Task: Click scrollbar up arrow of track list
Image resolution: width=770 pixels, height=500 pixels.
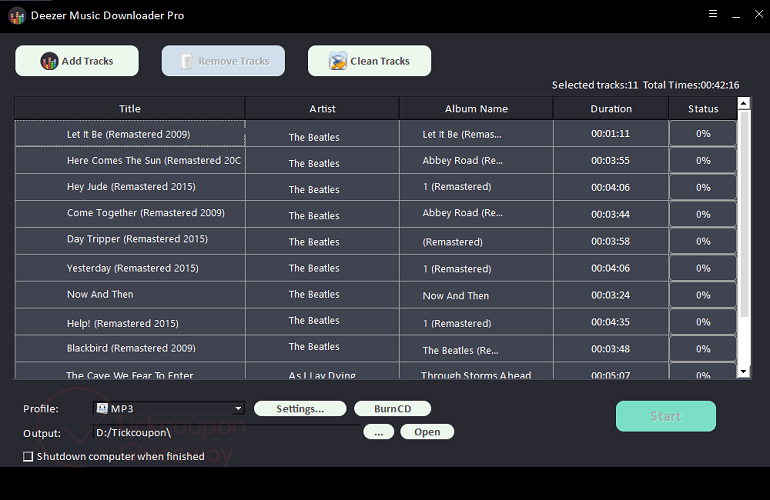Action: click(743, 103)
